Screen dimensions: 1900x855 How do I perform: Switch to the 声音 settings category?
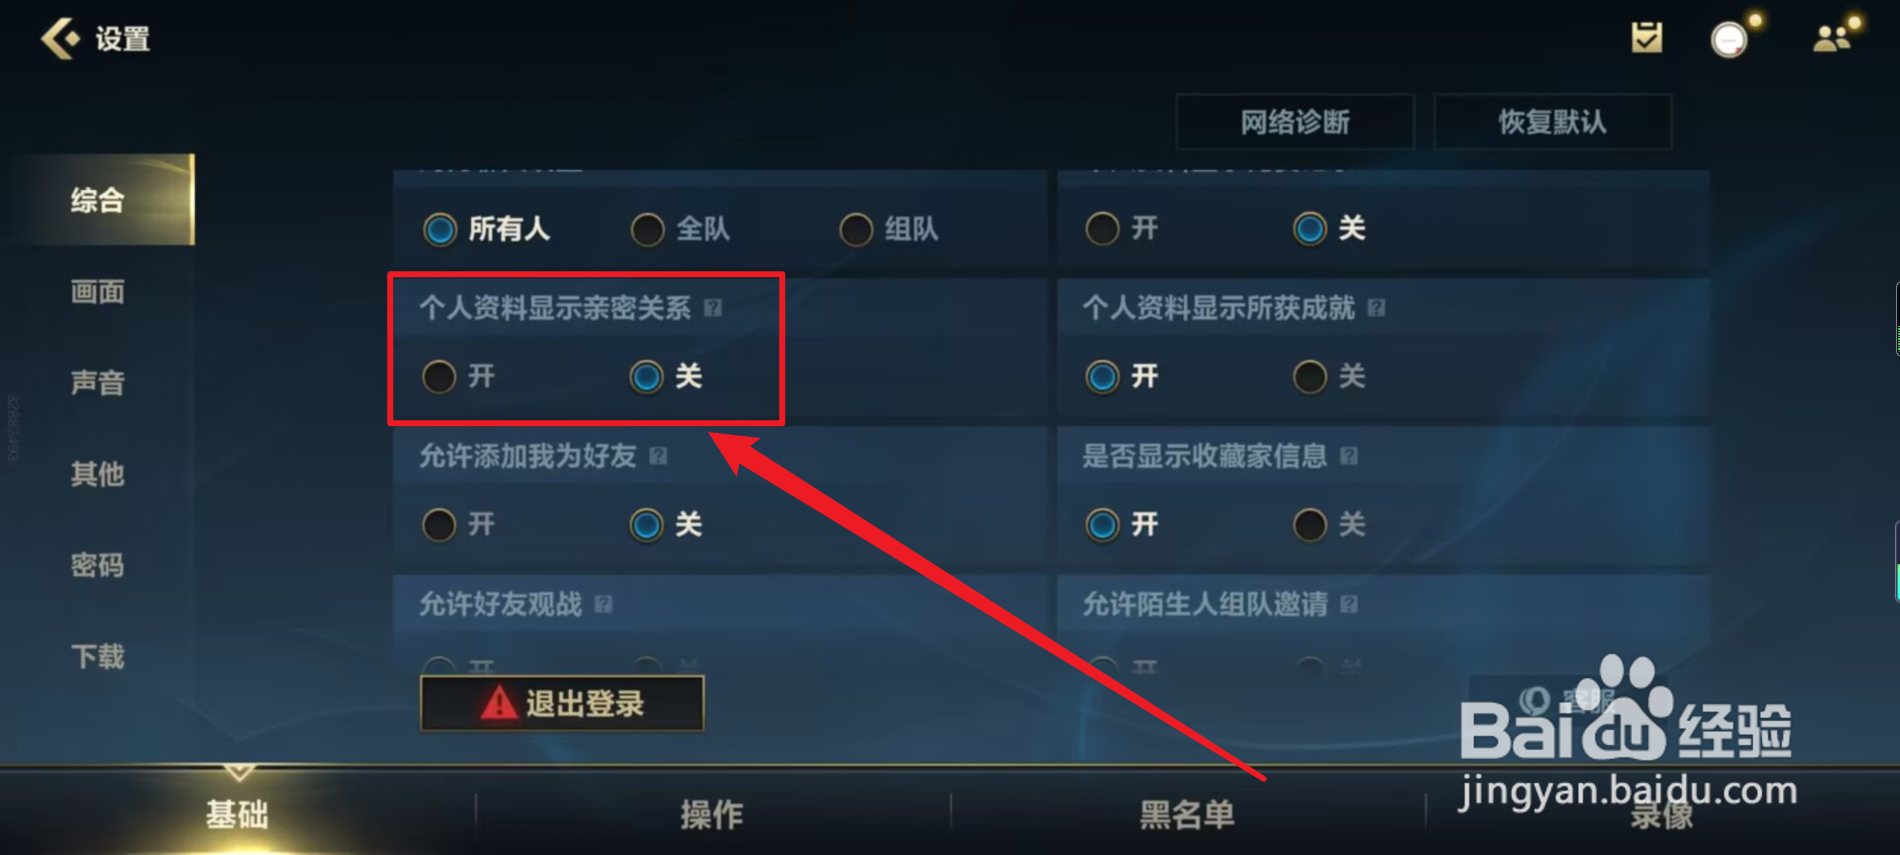[x=98, y=382]
